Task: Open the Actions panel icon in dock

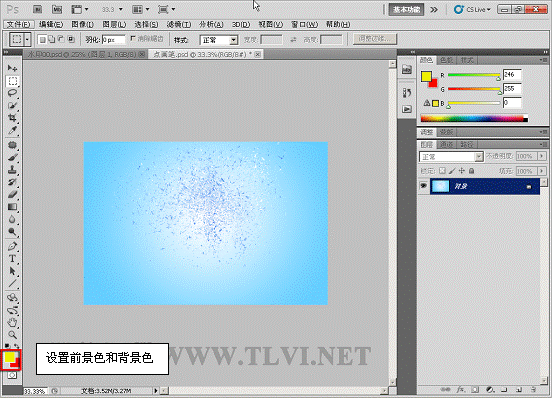Action: (x=407, y=109)
